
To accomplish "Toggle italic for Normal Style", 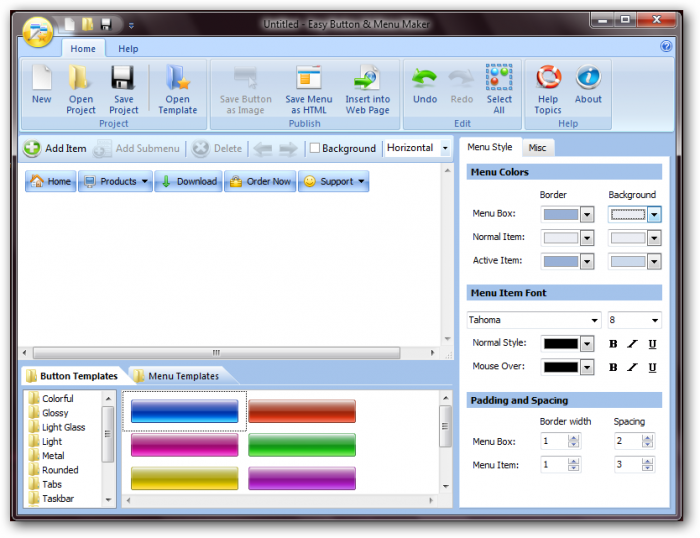I will tap(633, 344).
